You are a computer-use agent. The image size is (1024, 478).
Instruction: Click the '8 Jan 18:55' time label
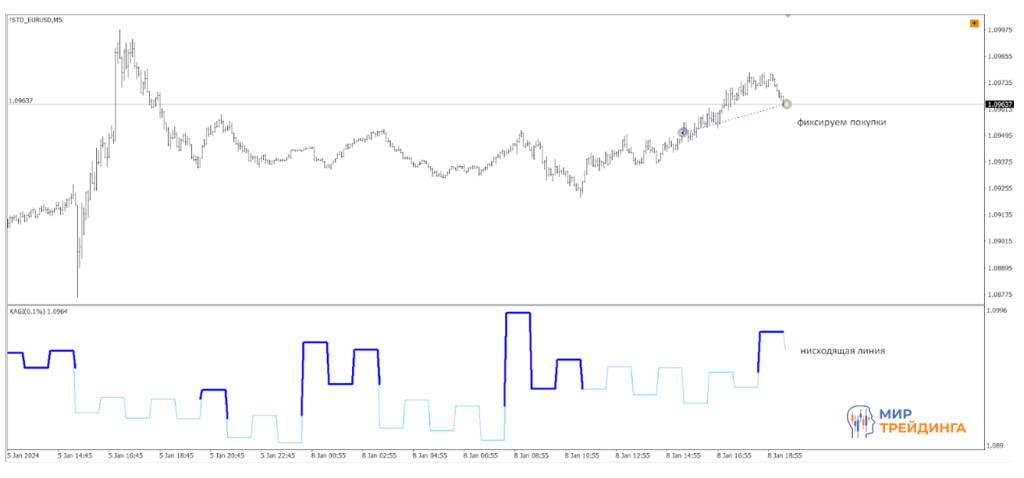[x=784, y=454]
